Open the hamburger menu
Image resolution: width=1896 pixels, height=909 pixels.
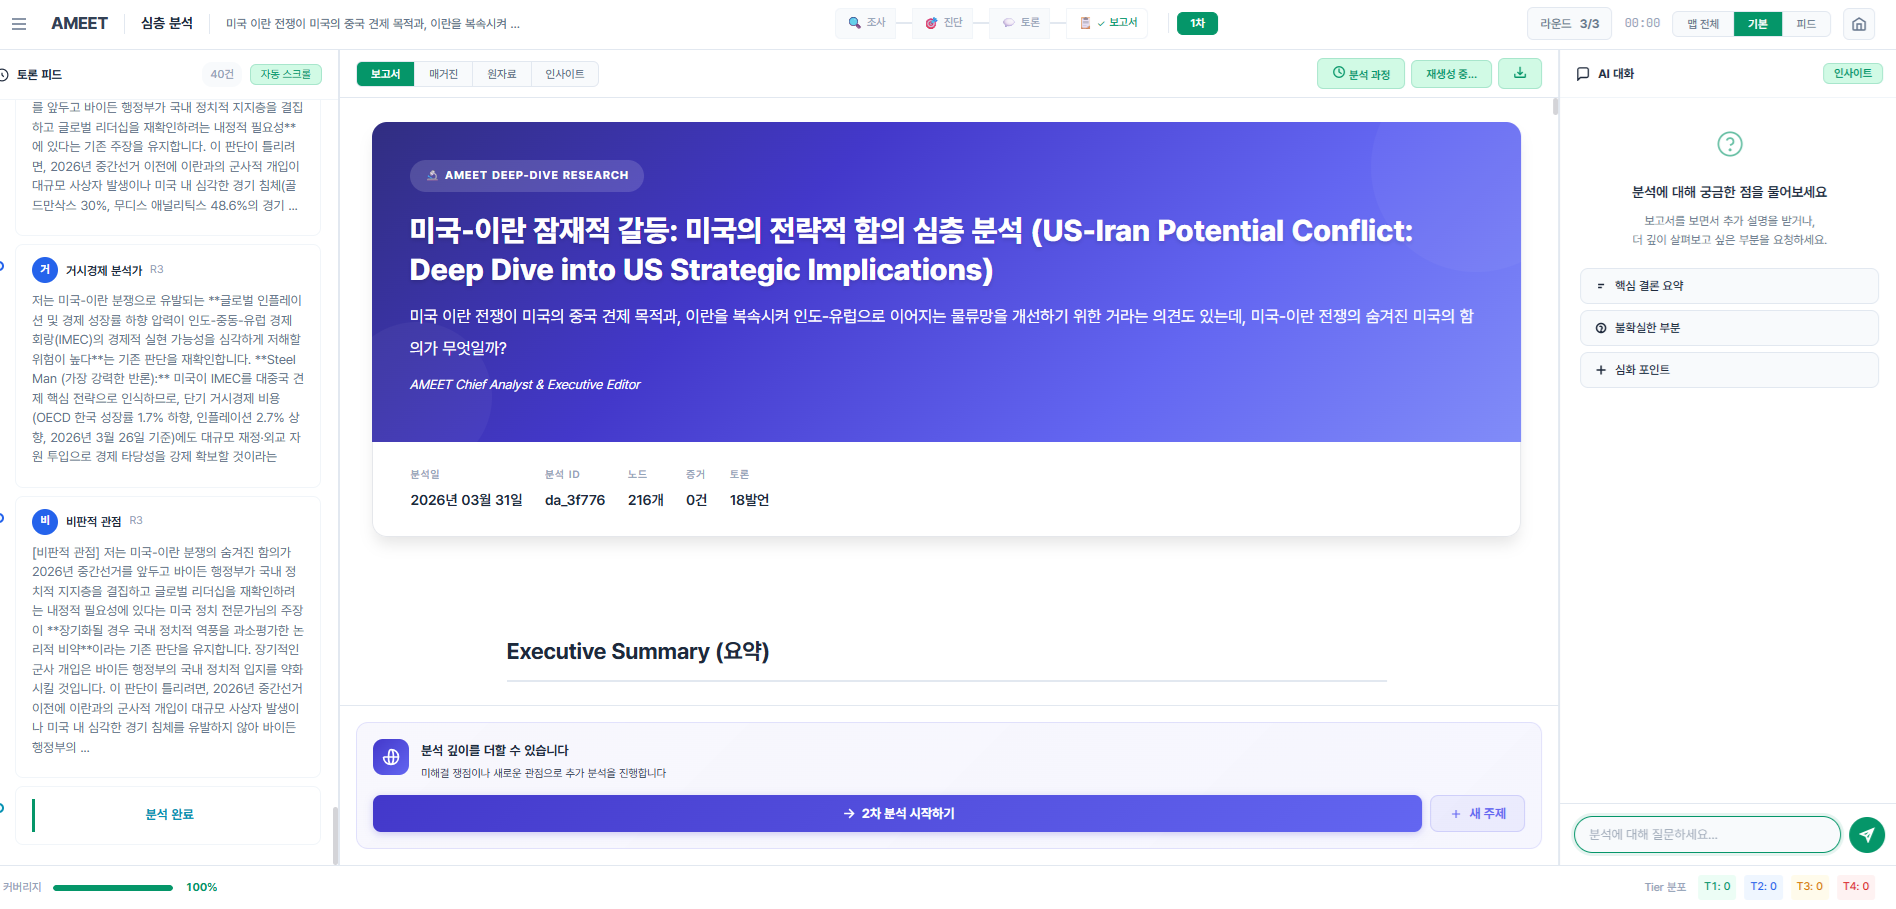click(19, 22)
